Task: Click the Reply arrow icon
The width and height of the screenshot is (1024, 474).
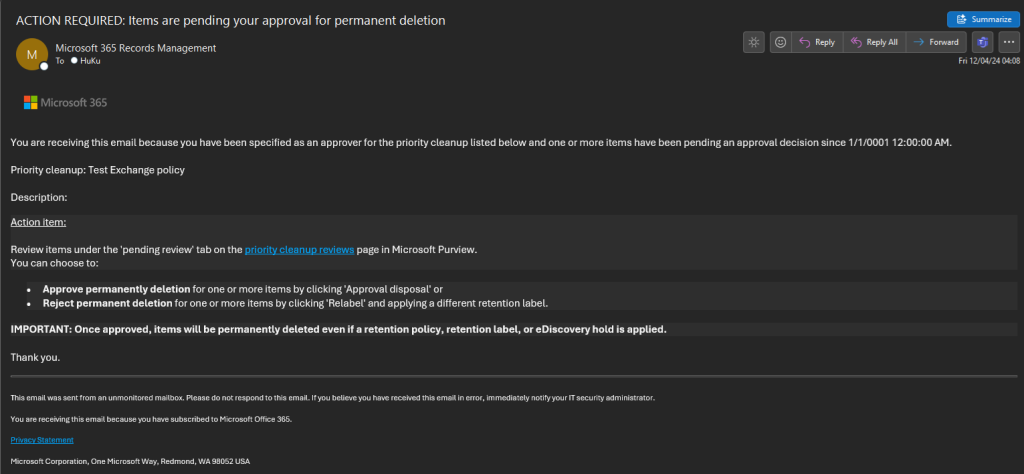Action: (804, 42)
